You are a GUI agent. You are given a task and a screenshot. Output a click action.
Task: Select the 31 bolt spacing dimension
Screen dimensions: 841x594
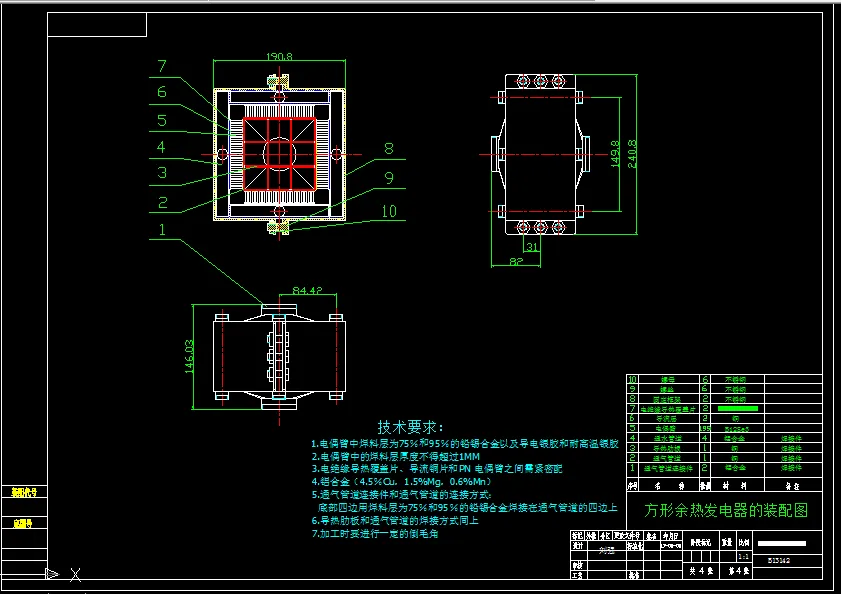[532, 247]
